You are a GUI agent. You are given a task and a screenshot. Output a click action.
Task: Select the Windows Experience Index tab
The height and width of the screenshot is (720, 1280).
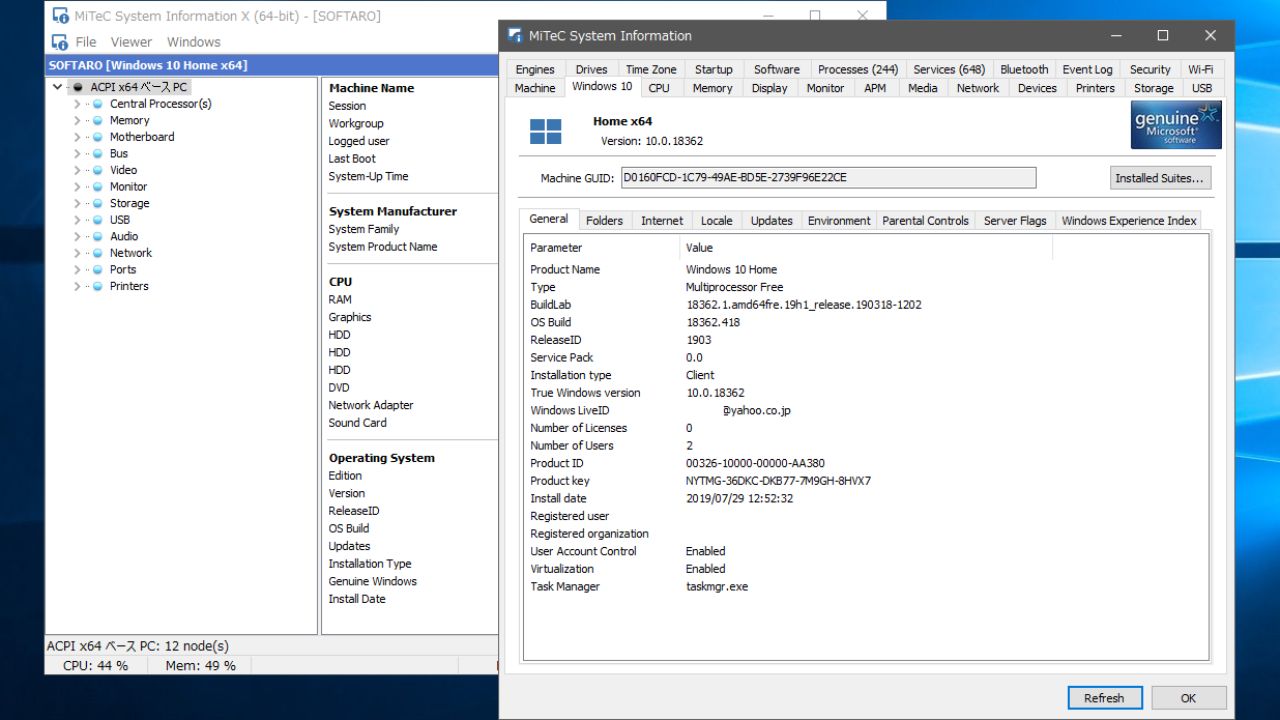[x=1129, y=221]
